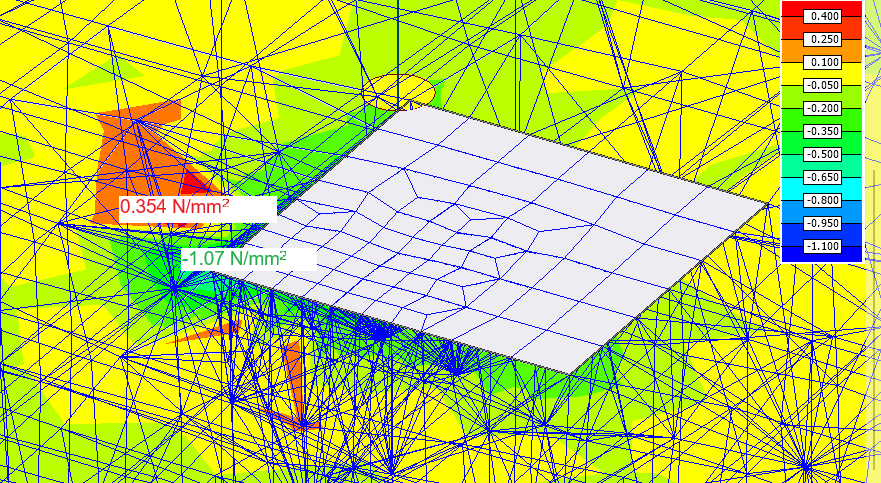This screenshot has height=483, width=881.
Task: Click the -1.100 legend value
Action: pos(824,246)
